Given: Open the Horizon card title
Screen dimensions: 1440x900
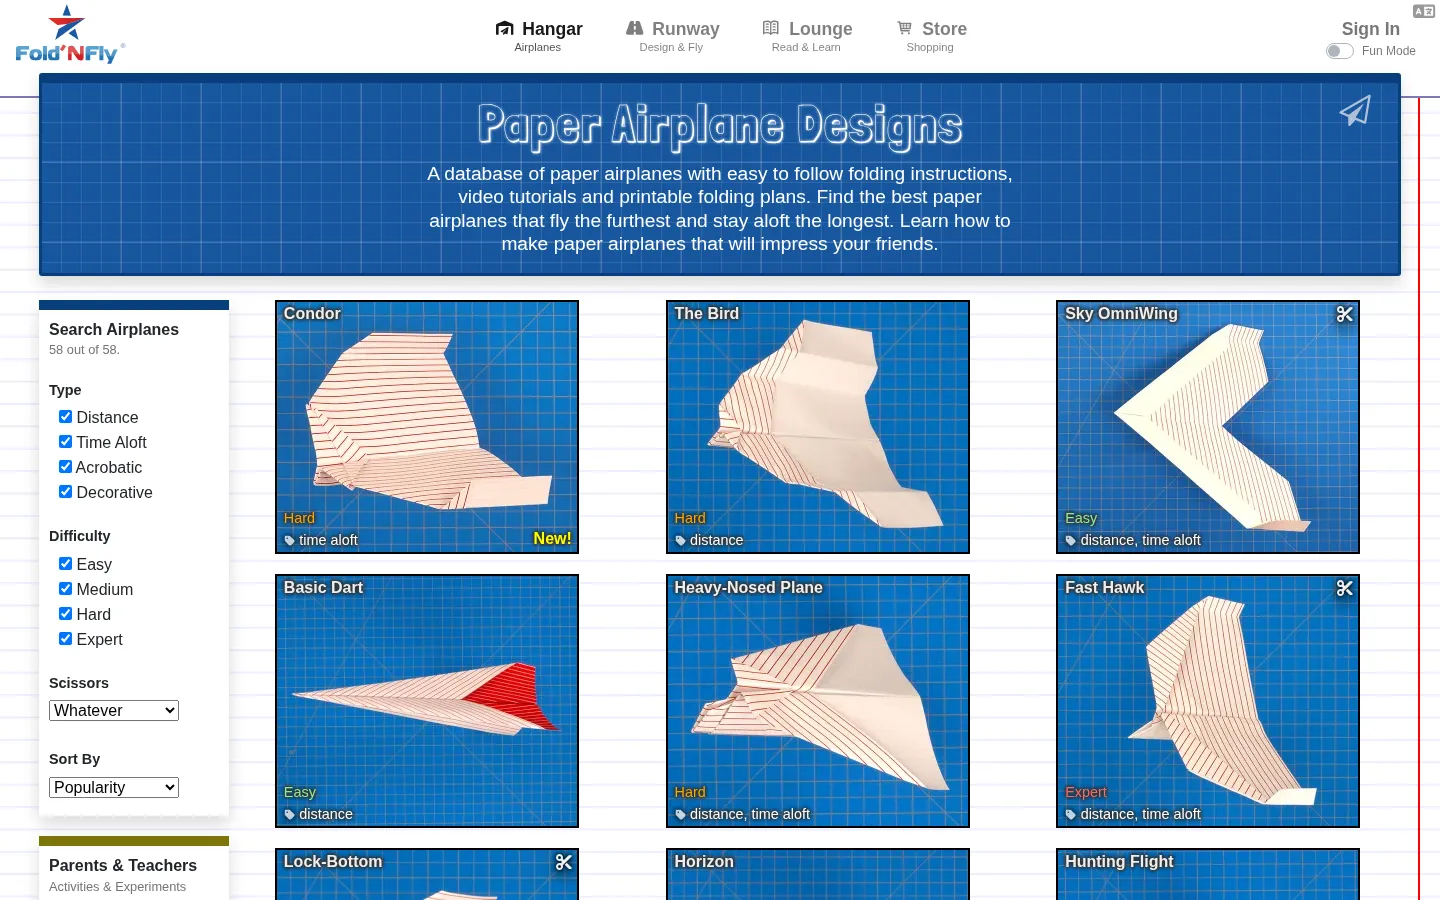Looking at the screenshot, I should pos(704,862).
